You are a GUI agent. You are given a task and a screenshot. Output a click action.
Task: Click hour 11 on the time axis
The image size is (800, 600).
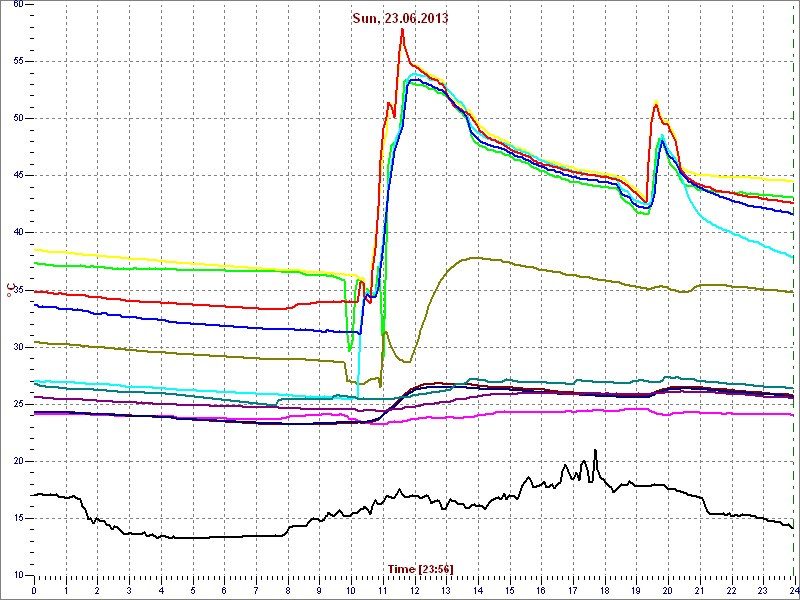[x=382, y=590]
